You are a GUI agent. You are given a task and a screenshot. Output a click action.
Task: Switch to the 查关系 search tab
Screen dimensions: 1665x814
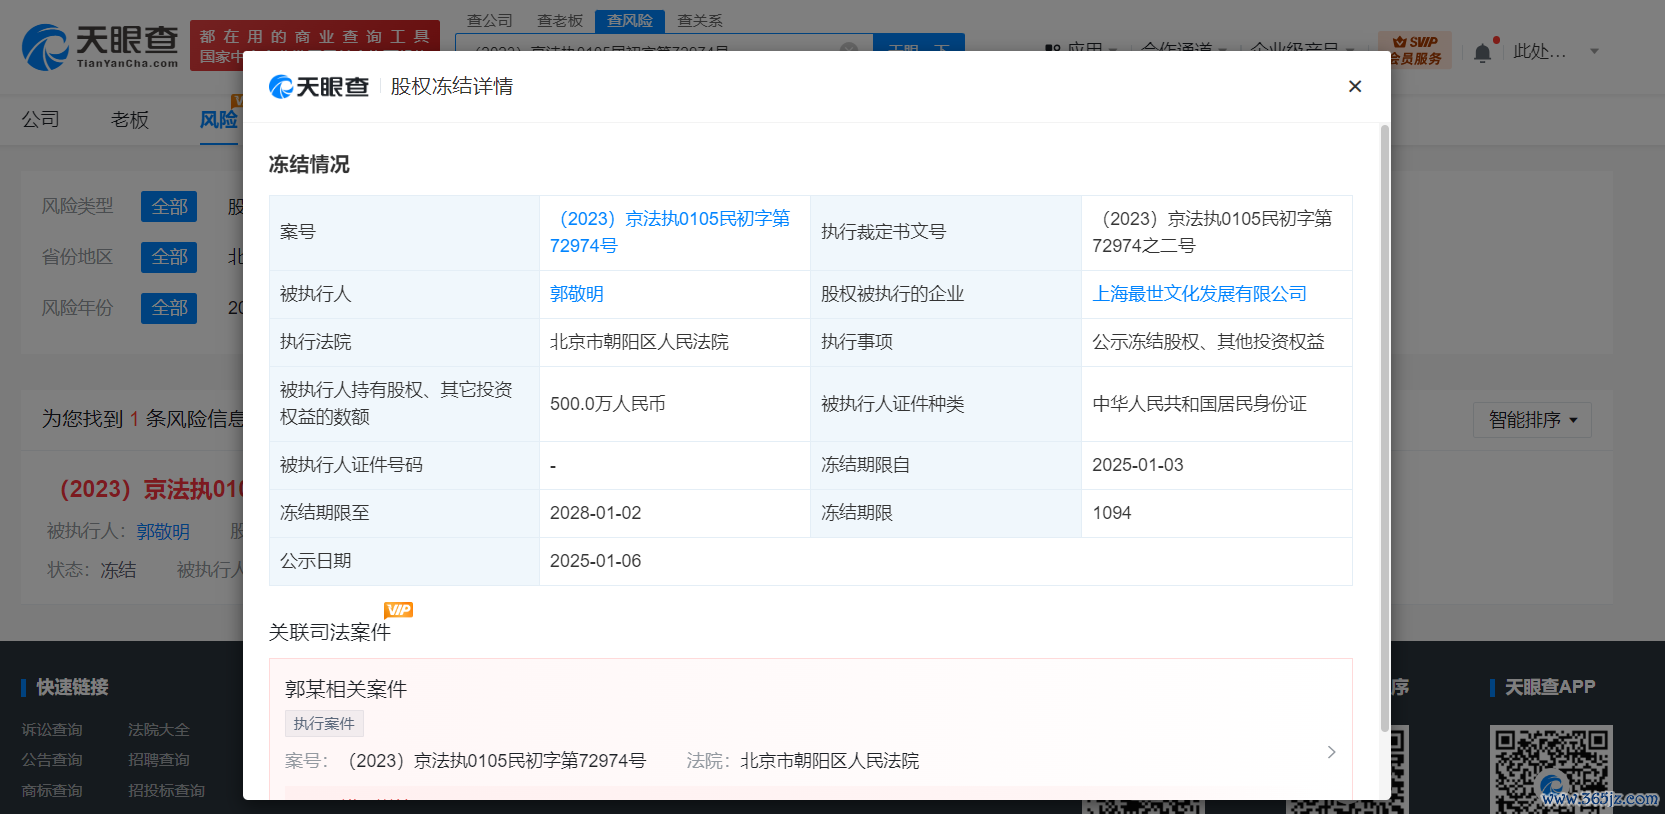click(x=700, y=20)
